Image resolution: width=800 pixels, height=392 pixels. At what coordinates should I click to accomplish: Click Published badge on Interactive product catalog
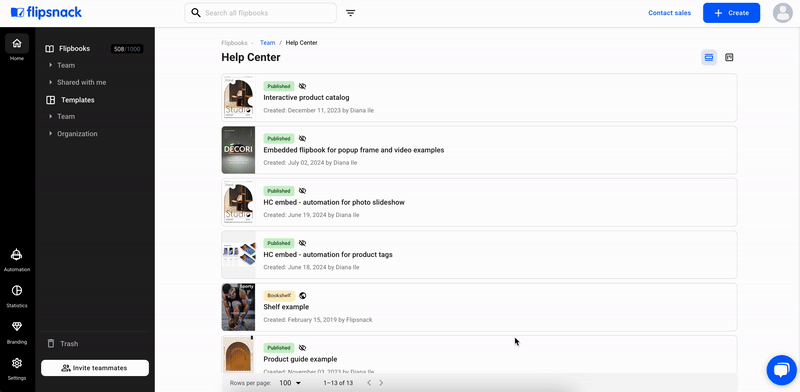279,86
